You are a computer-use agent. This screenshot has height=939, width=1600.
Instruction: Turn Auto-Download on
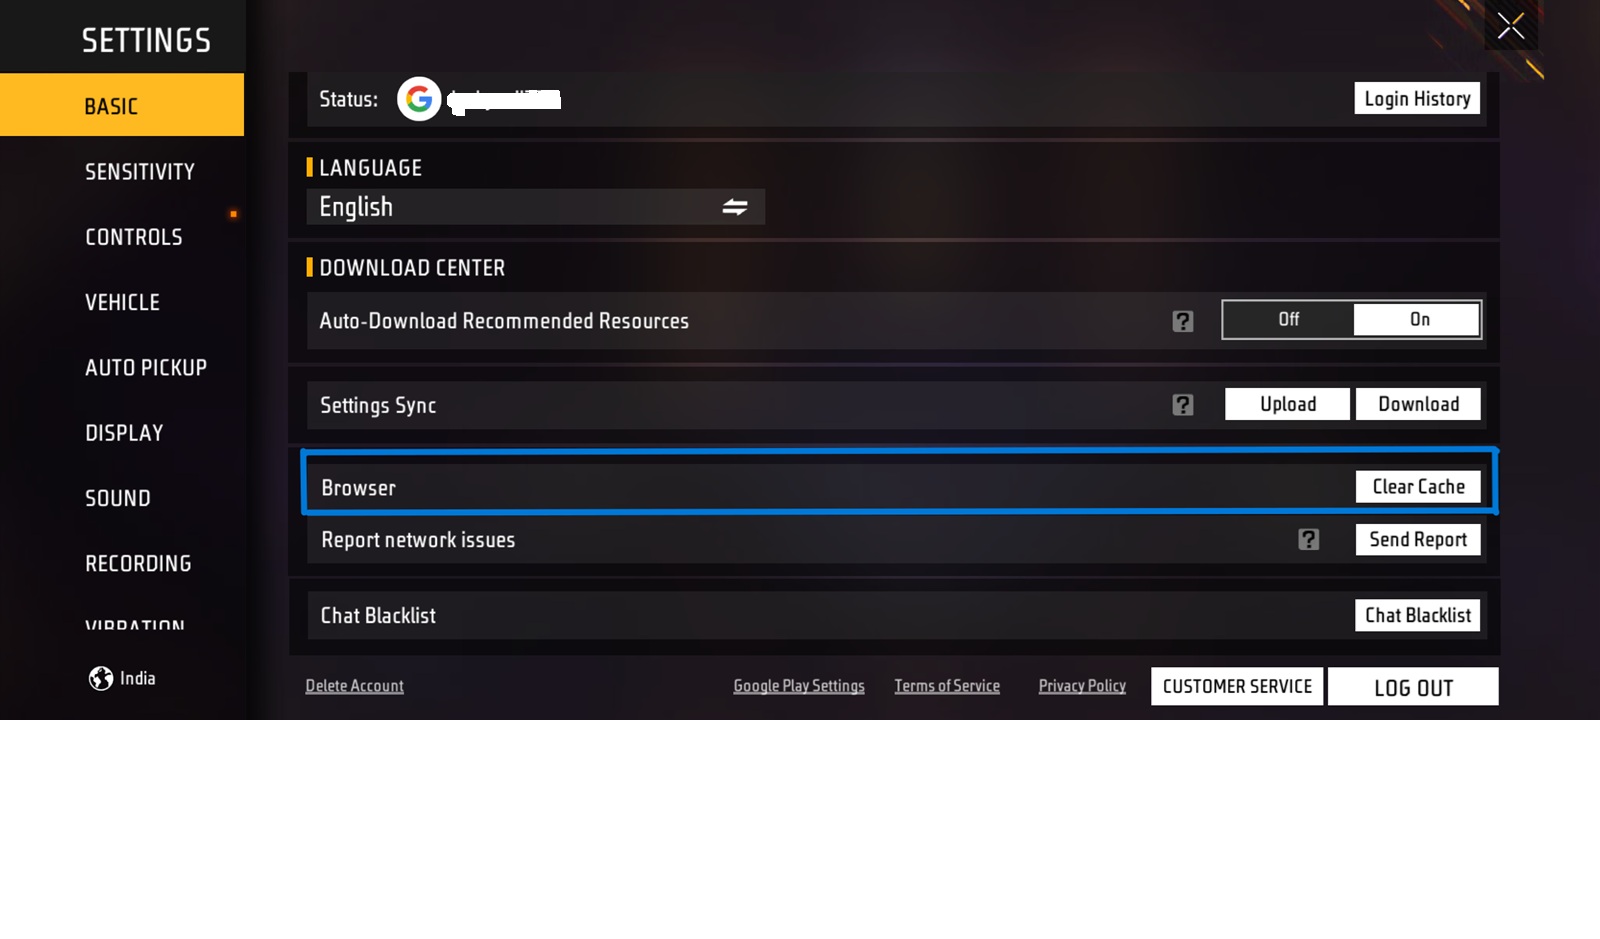point(1416,320)
